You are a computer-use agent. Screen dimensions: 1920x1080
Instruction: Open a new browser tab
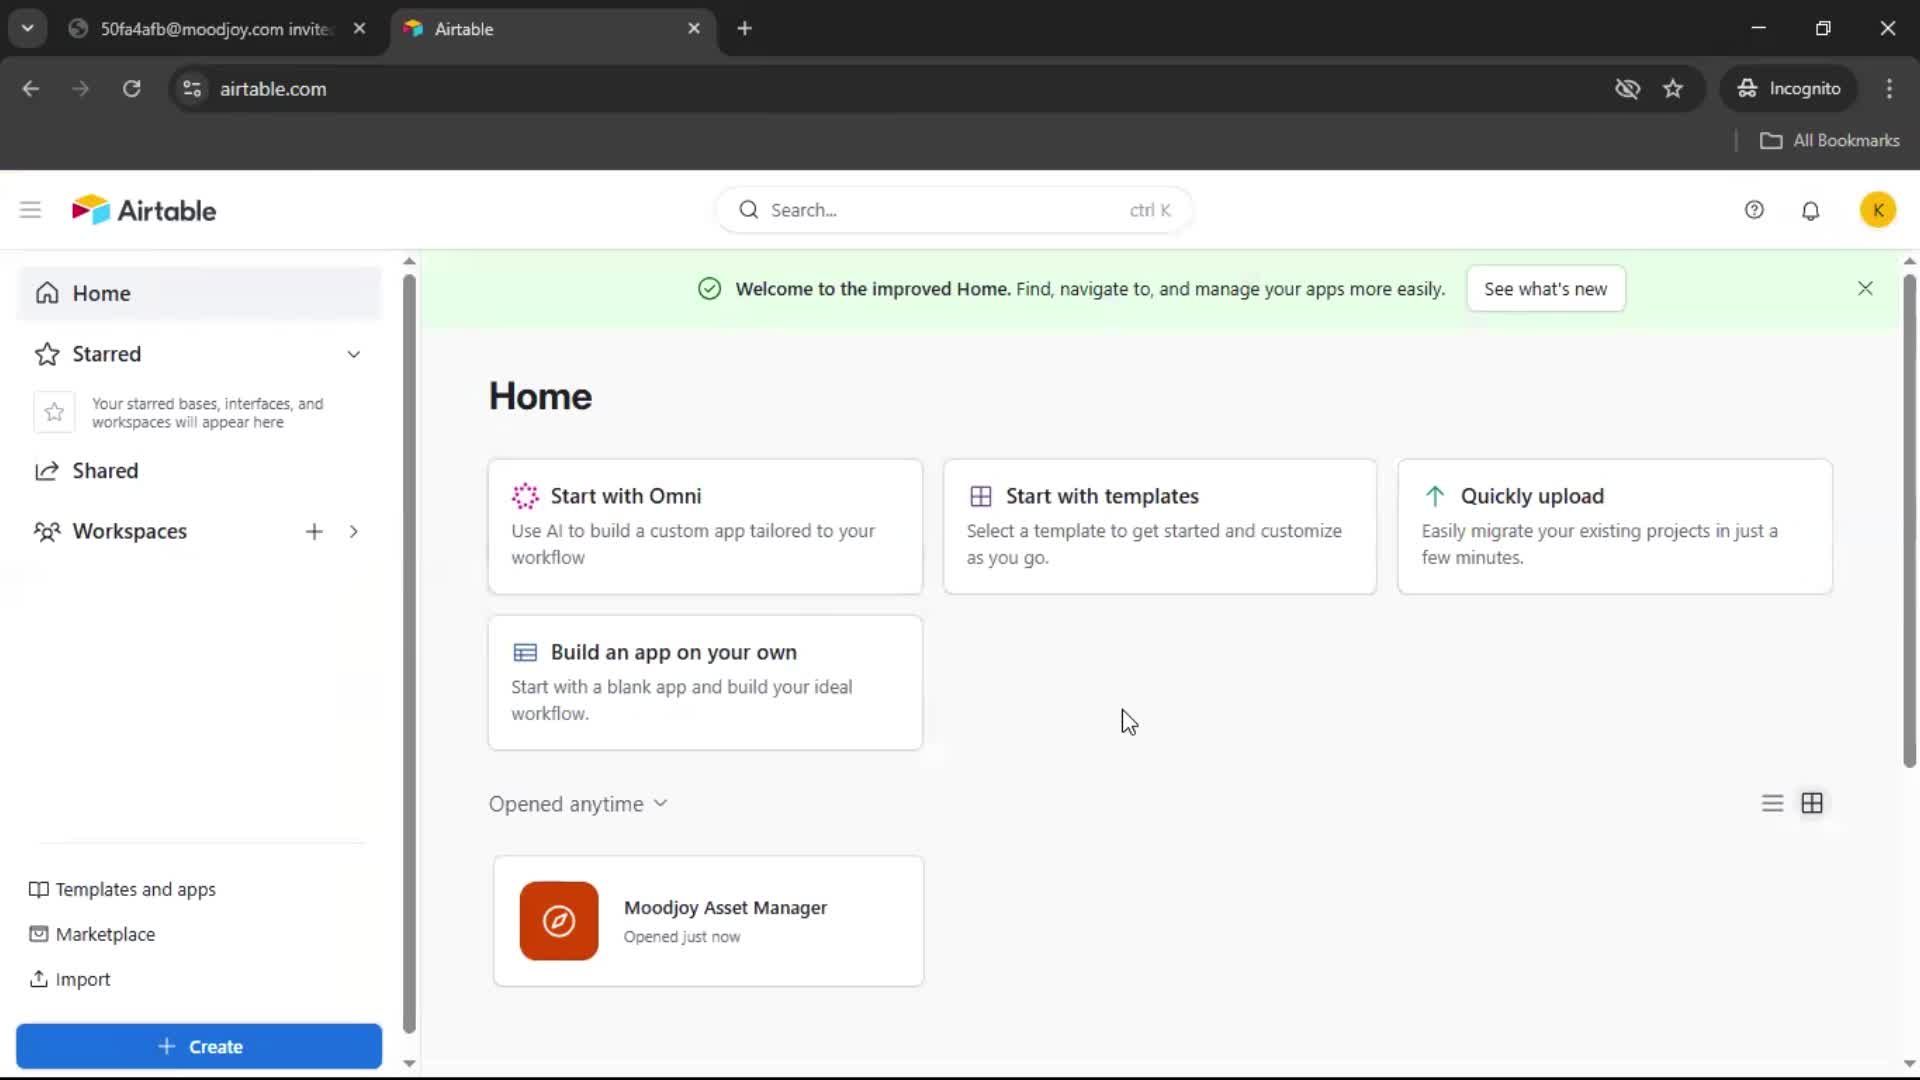744,29
